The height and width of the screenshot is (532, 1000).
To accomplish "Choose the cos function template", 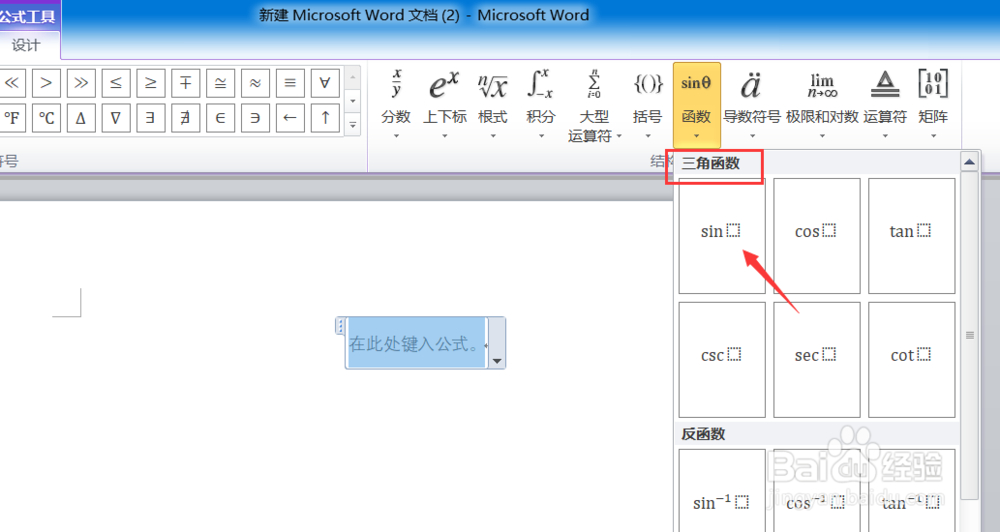I will click(x=816, y=236).
